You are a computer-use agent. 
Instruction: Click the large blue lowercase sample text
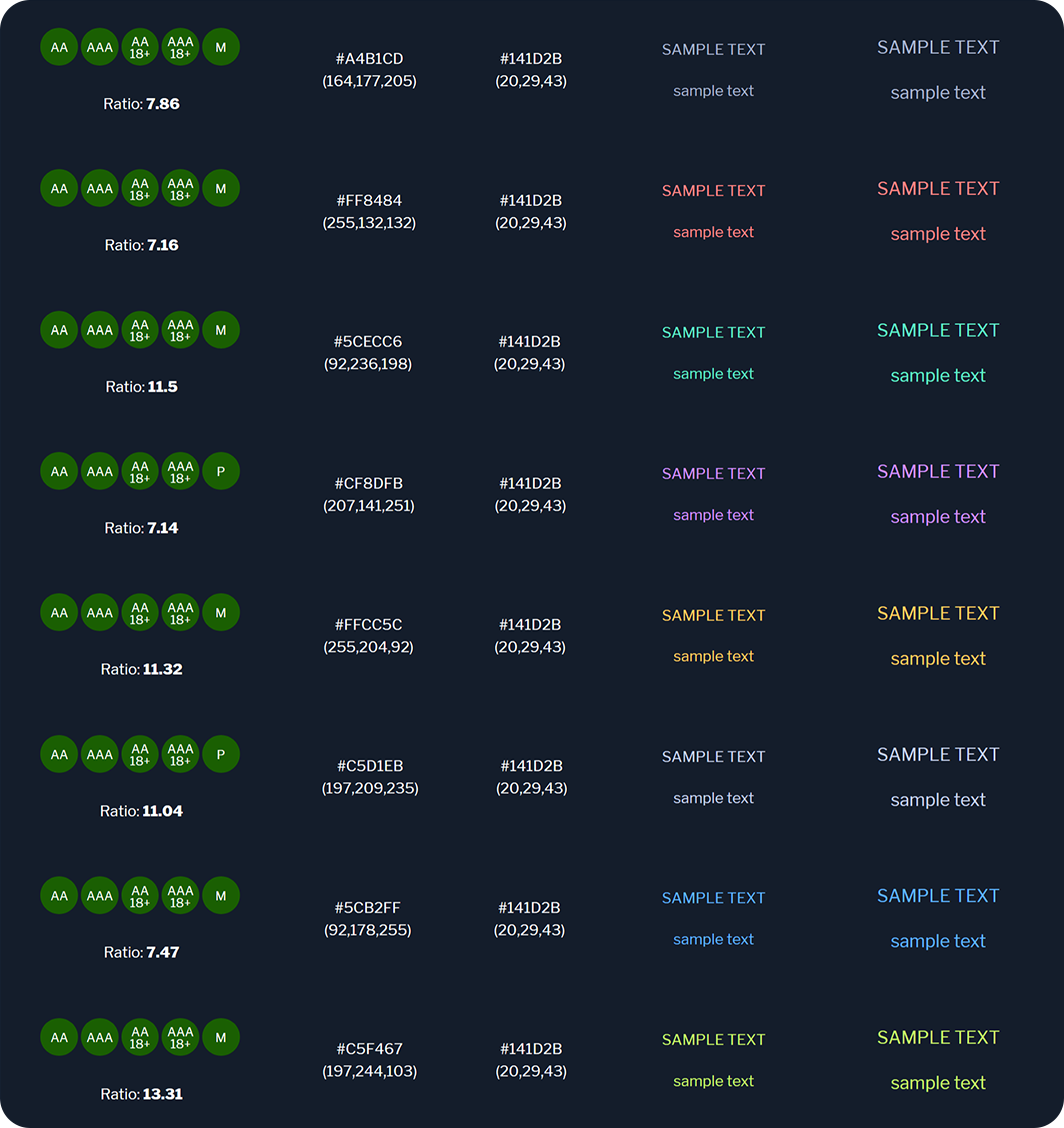pos(938,941)
